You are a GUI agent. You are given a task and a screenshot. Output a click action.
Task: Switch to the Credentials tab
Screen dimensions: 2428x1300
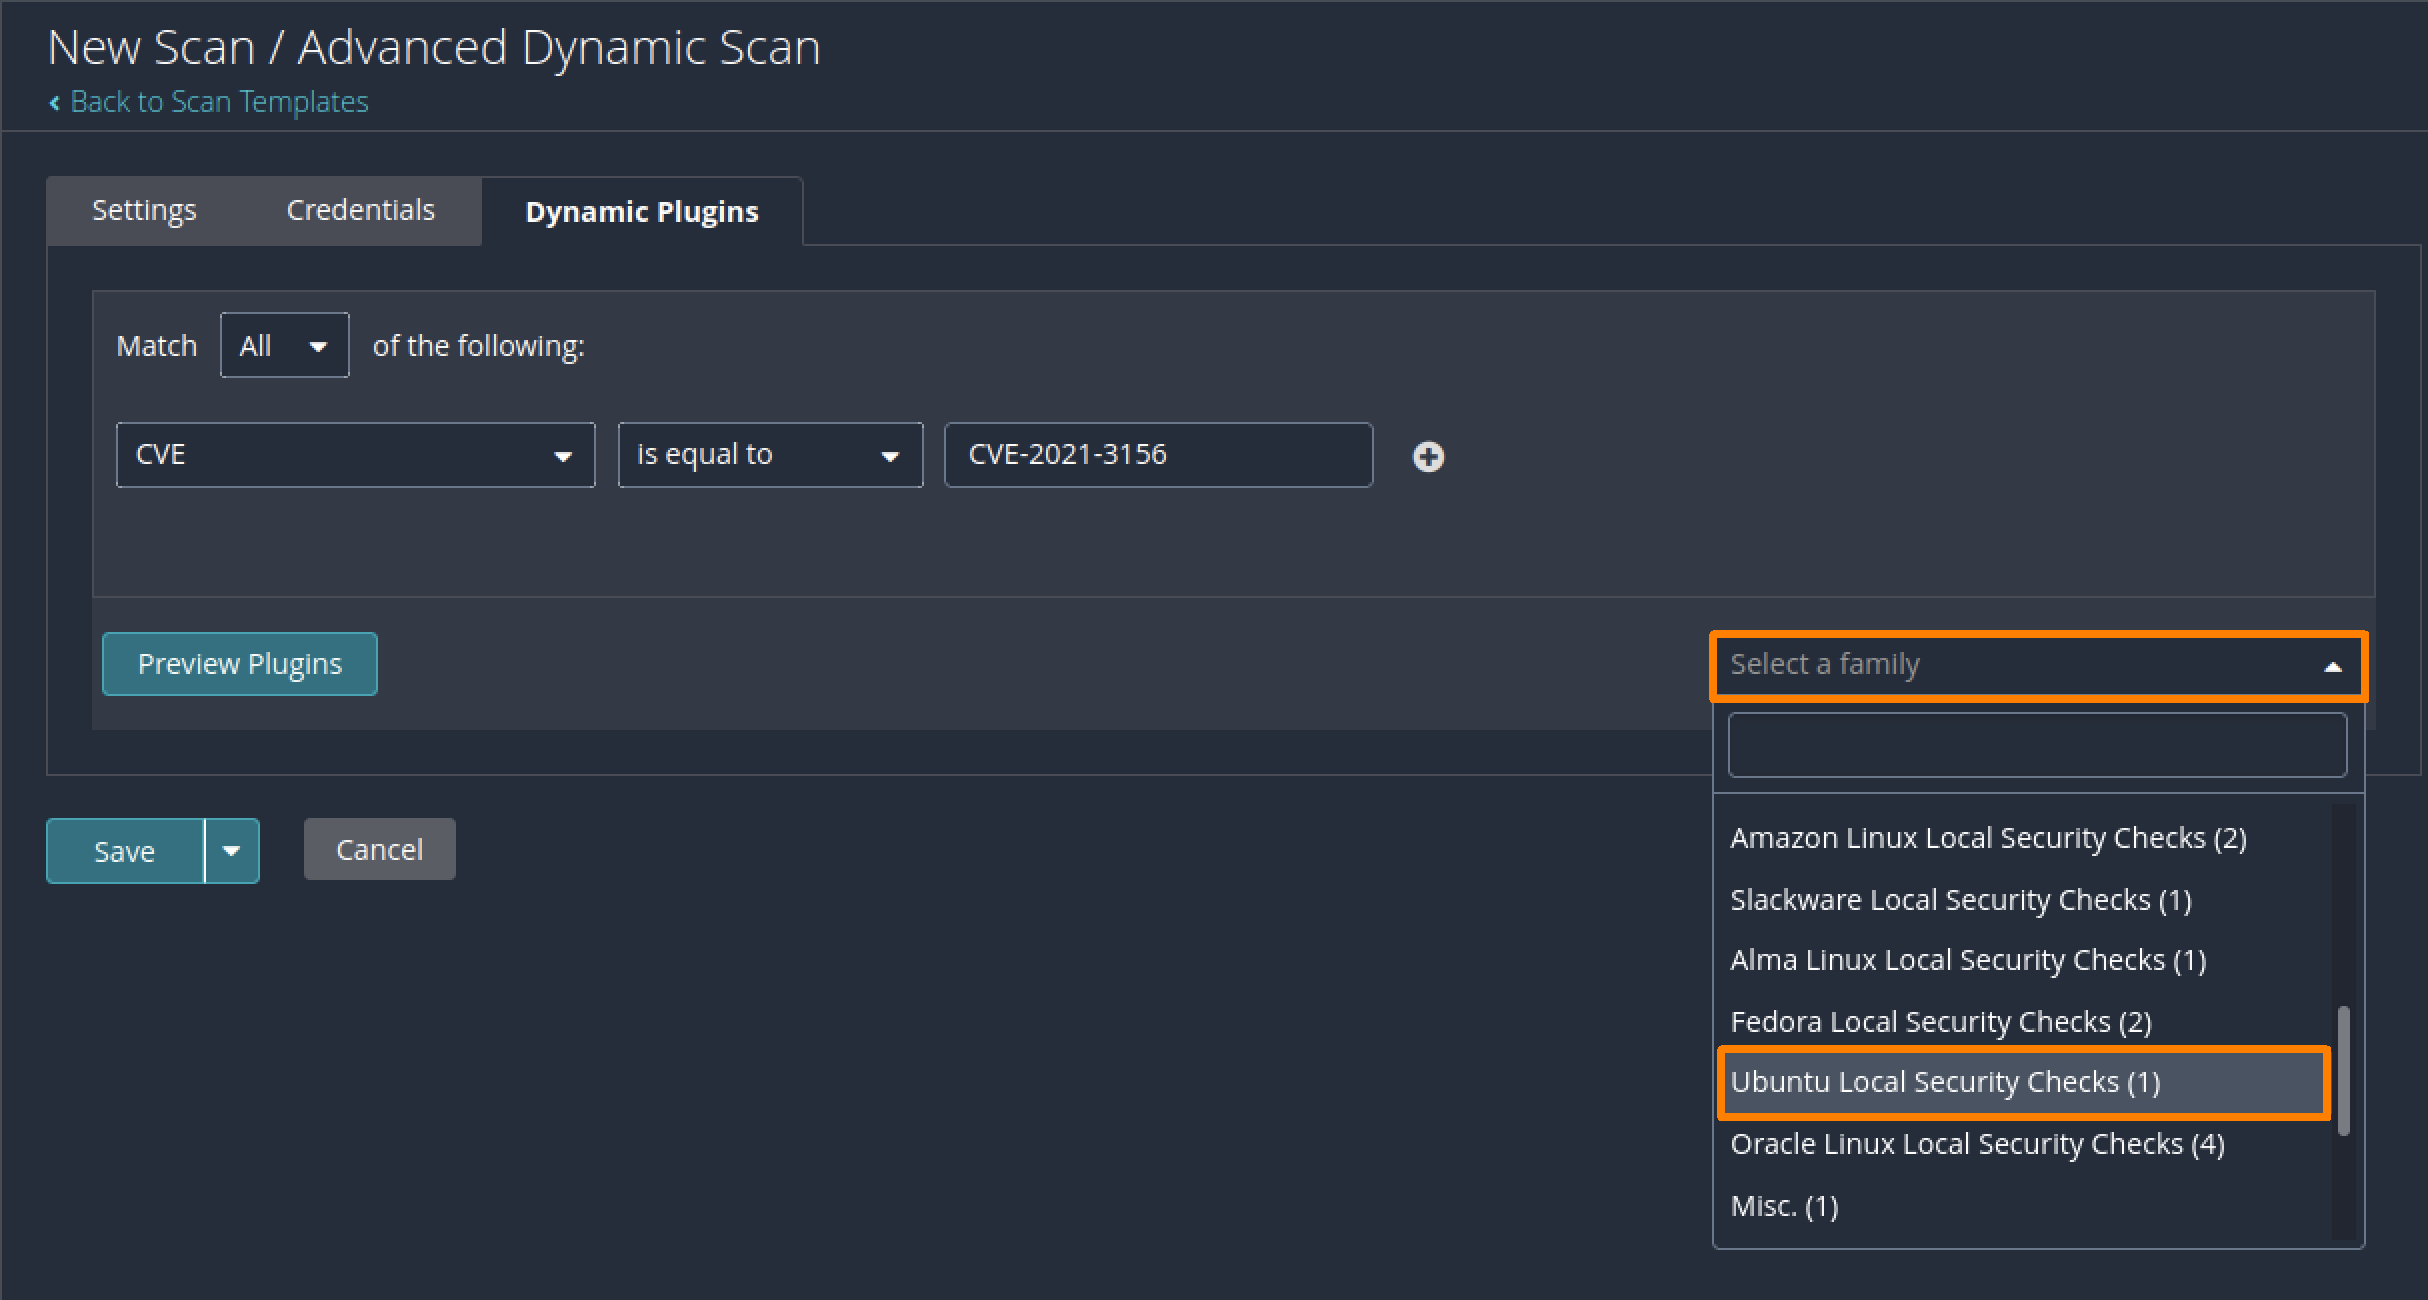pos(360,210)
